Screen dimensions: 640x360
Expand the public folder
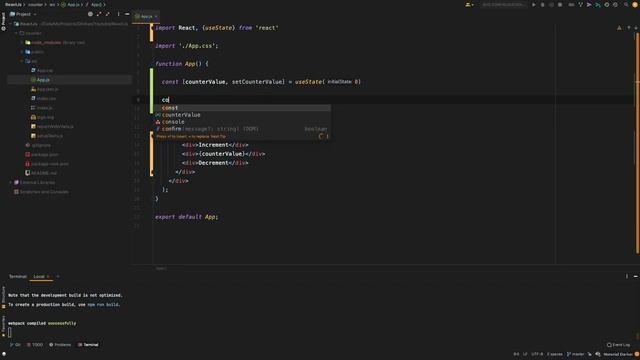(x=22, y=52)
